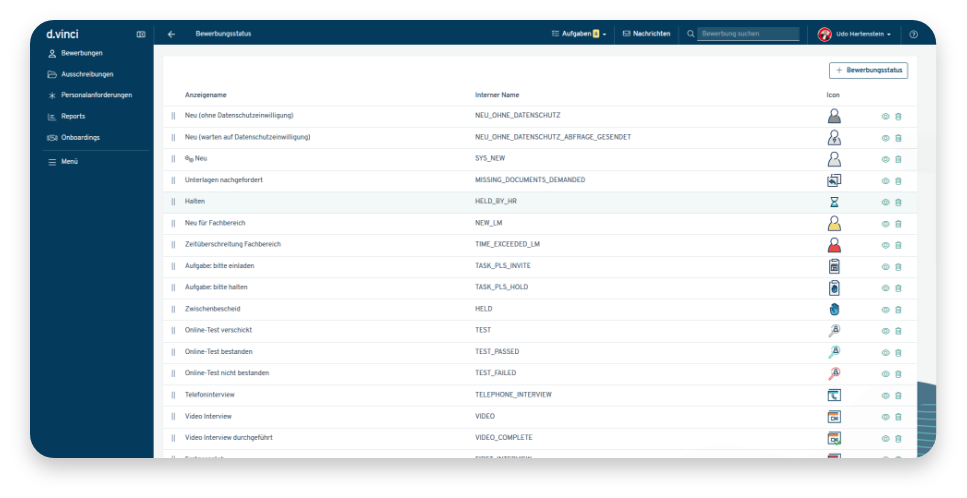Toggle visibility eye for Neu für Fachbereich
The width and height of the screenshot is (967, 498).
pyautogui.click(x=885, y=224)
